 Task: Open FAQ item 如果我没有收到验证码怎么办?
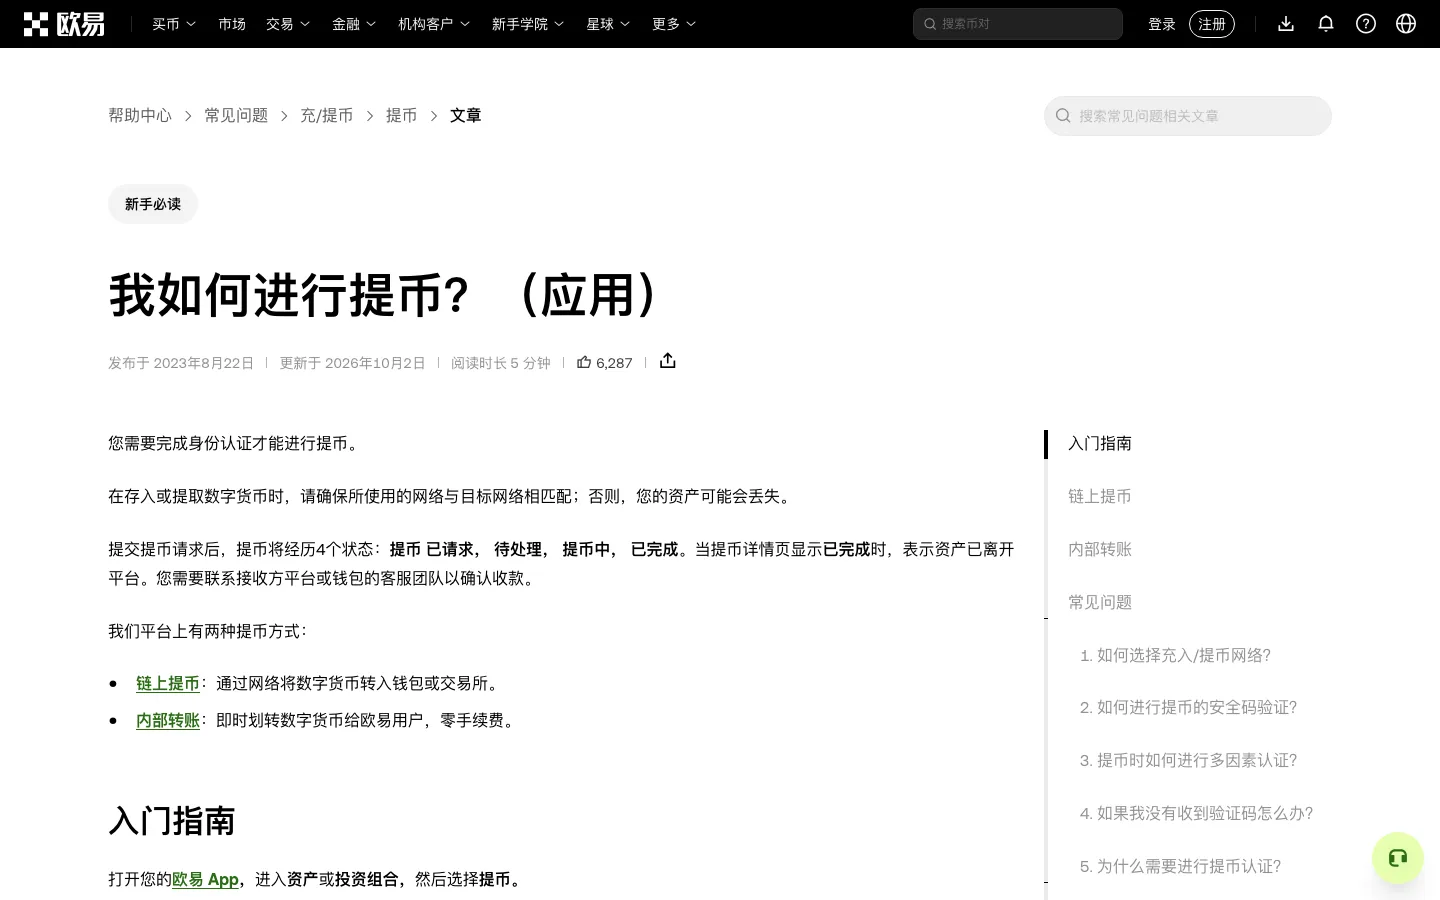[1196, 814]
